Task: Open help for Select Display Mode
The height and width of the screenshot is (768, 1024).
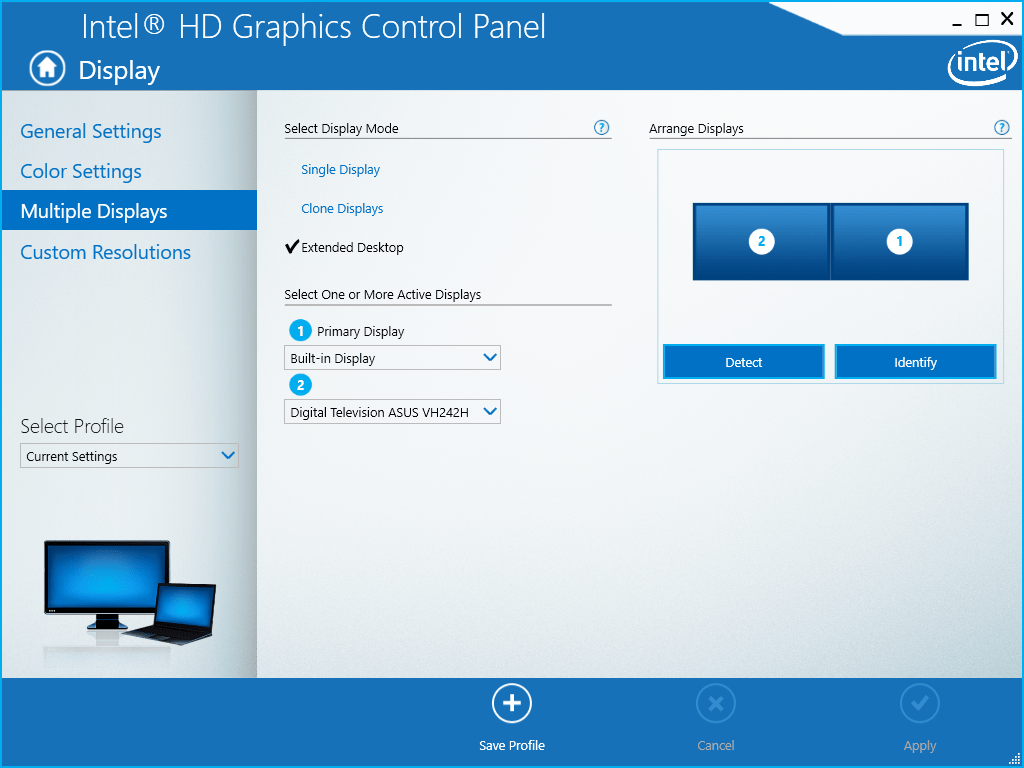Action: 601,127
